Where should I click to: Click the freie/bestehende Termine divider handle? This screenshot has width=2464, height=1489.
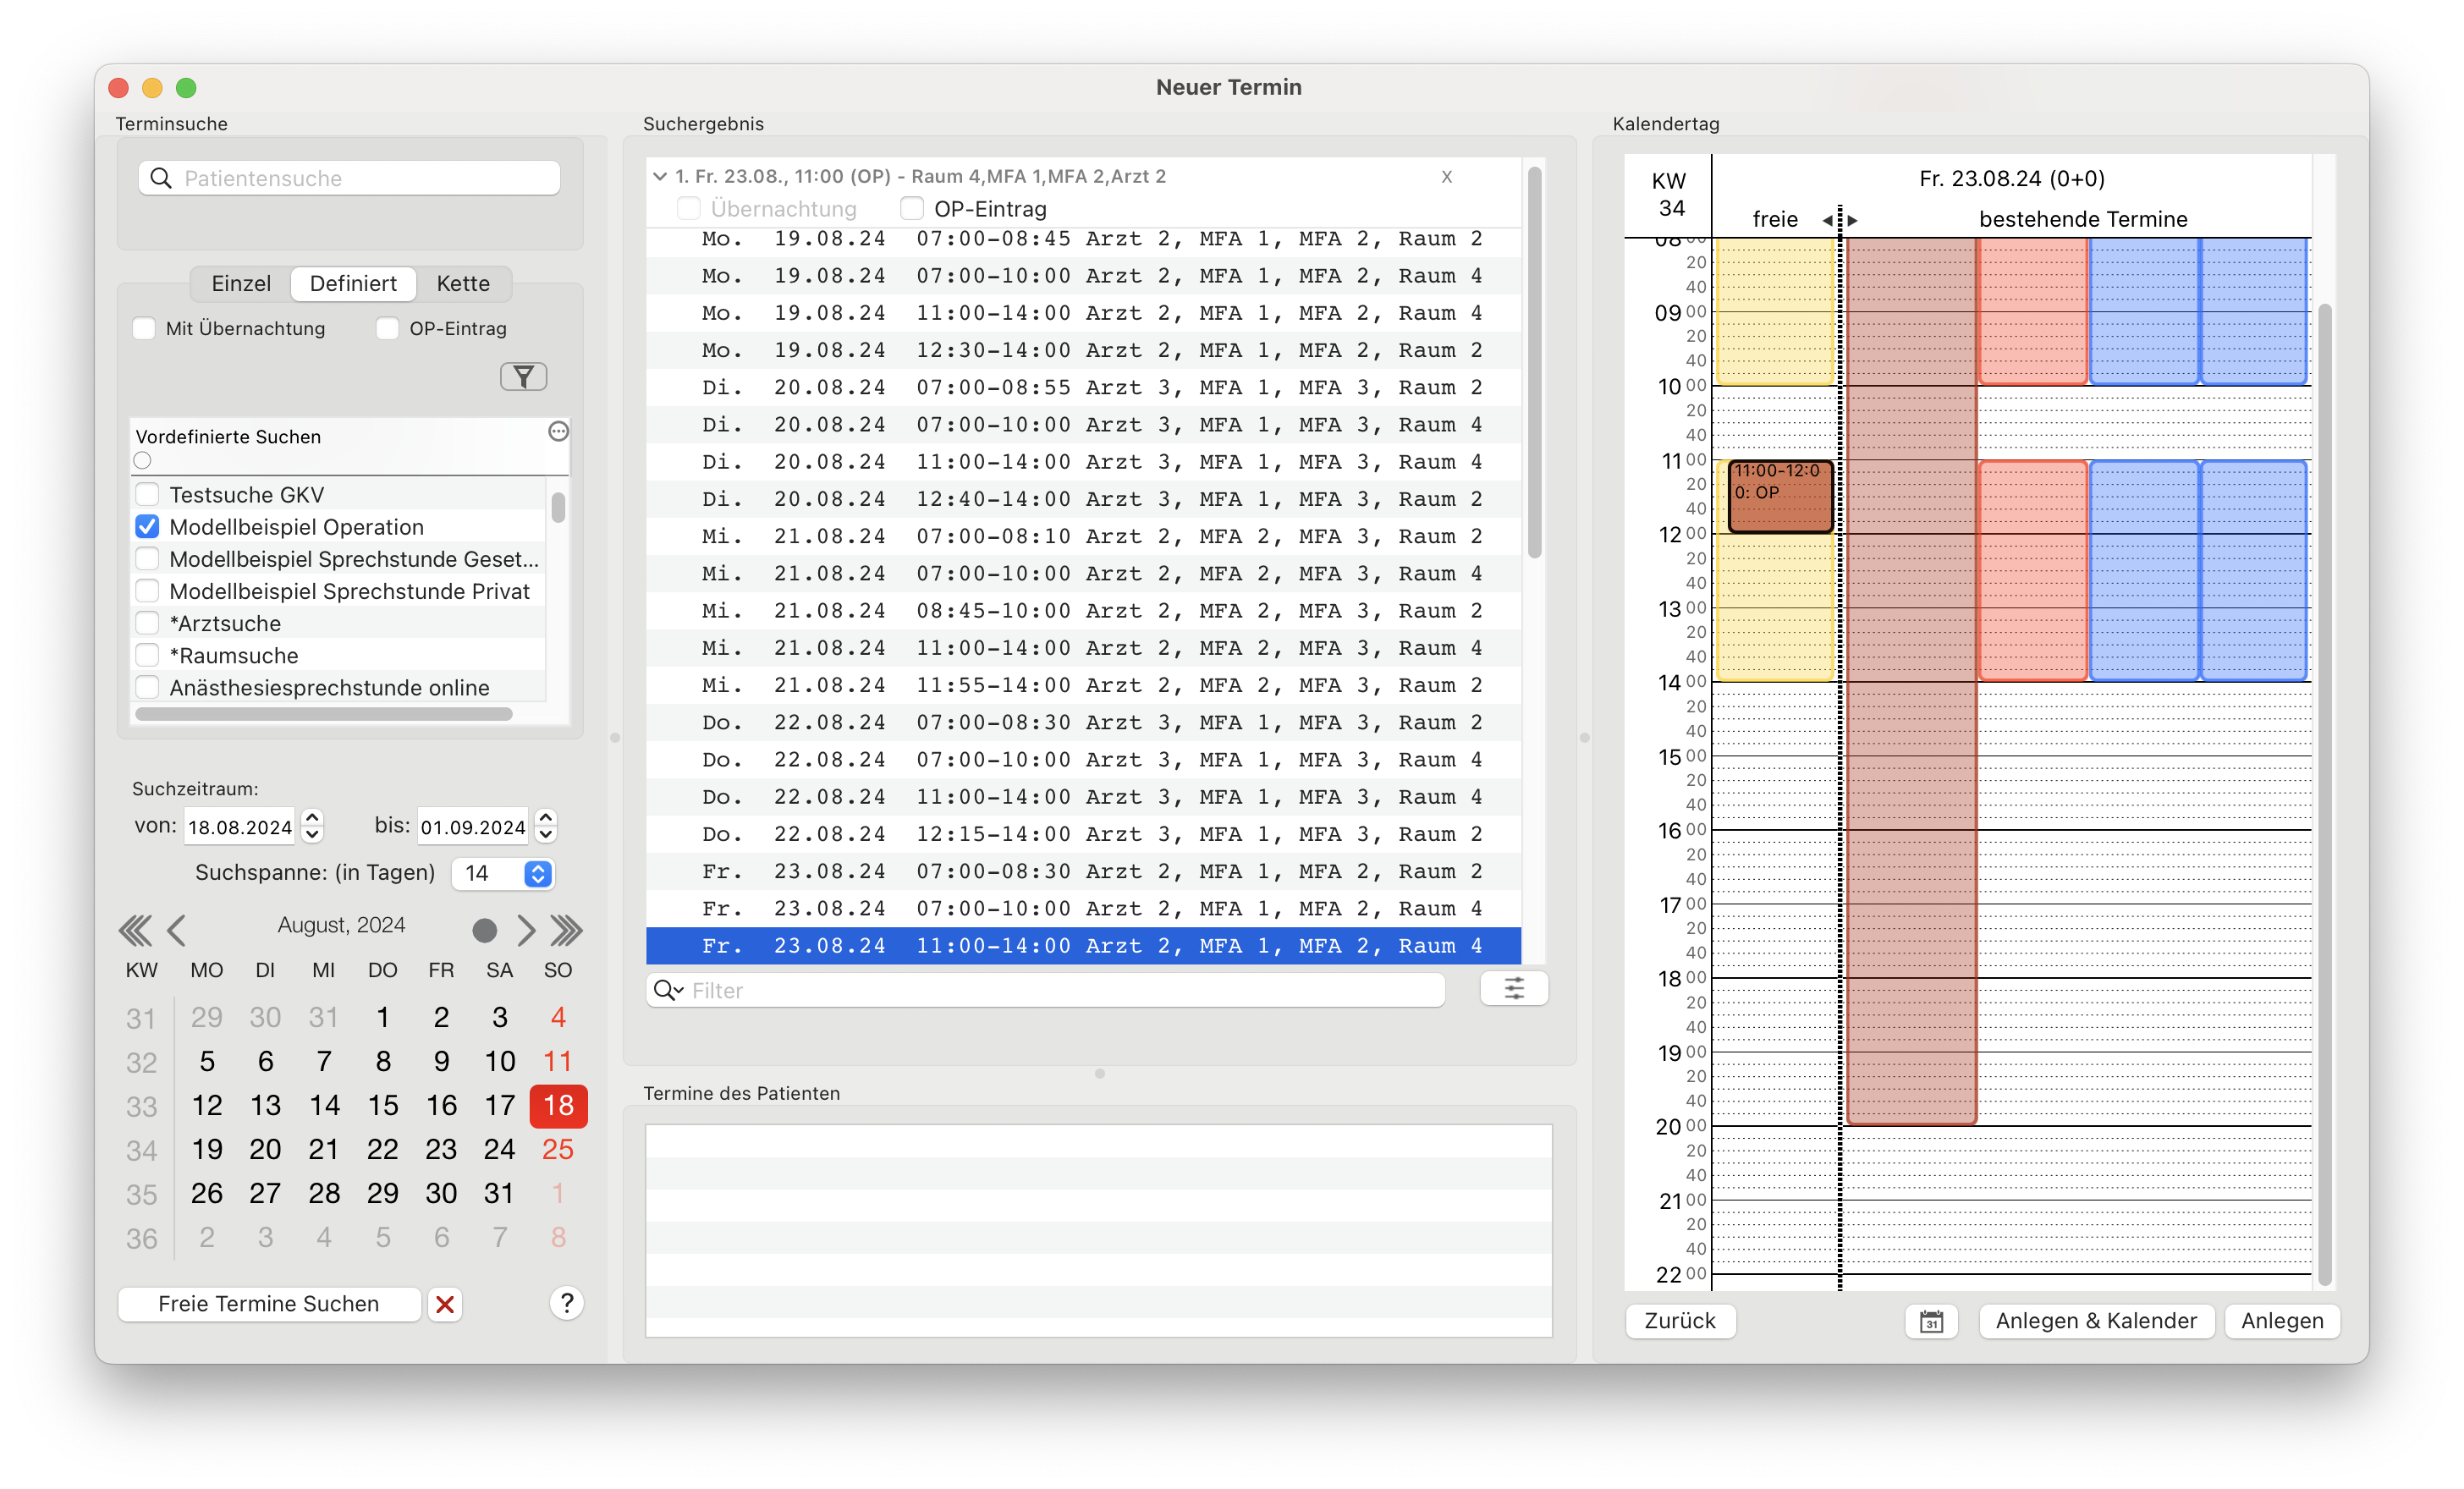click(x=1839, y=219)
